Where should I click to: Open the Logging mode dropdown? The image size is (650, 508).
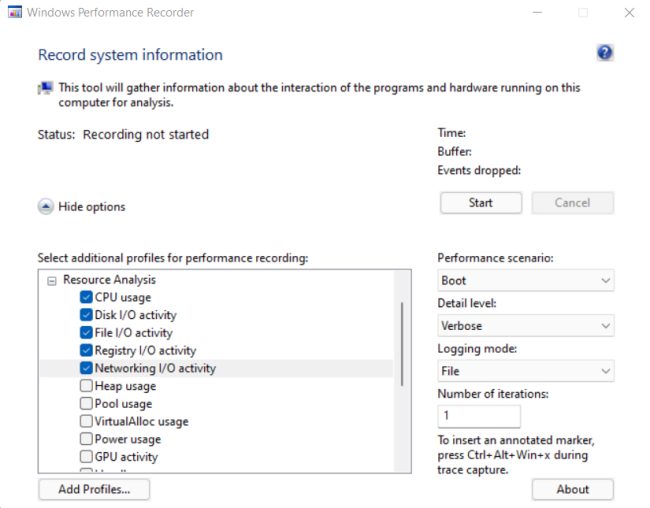[x=525, y=371]
